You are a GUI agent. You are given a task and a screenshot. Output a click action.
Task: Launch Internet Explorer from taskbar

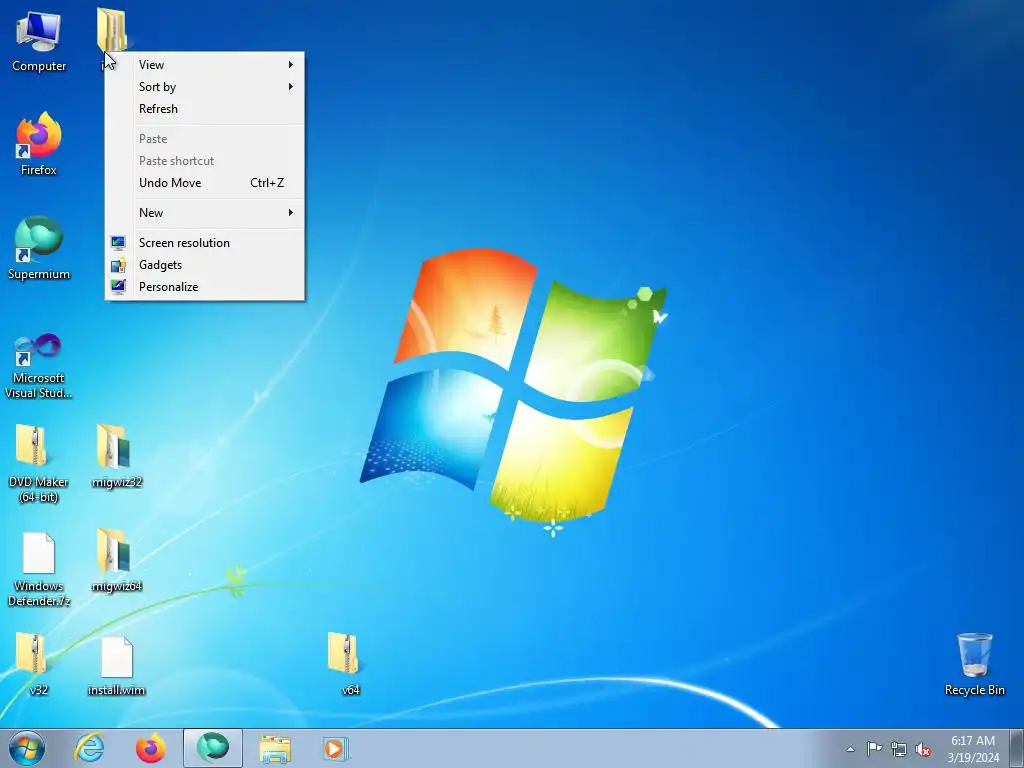[89, 748]
